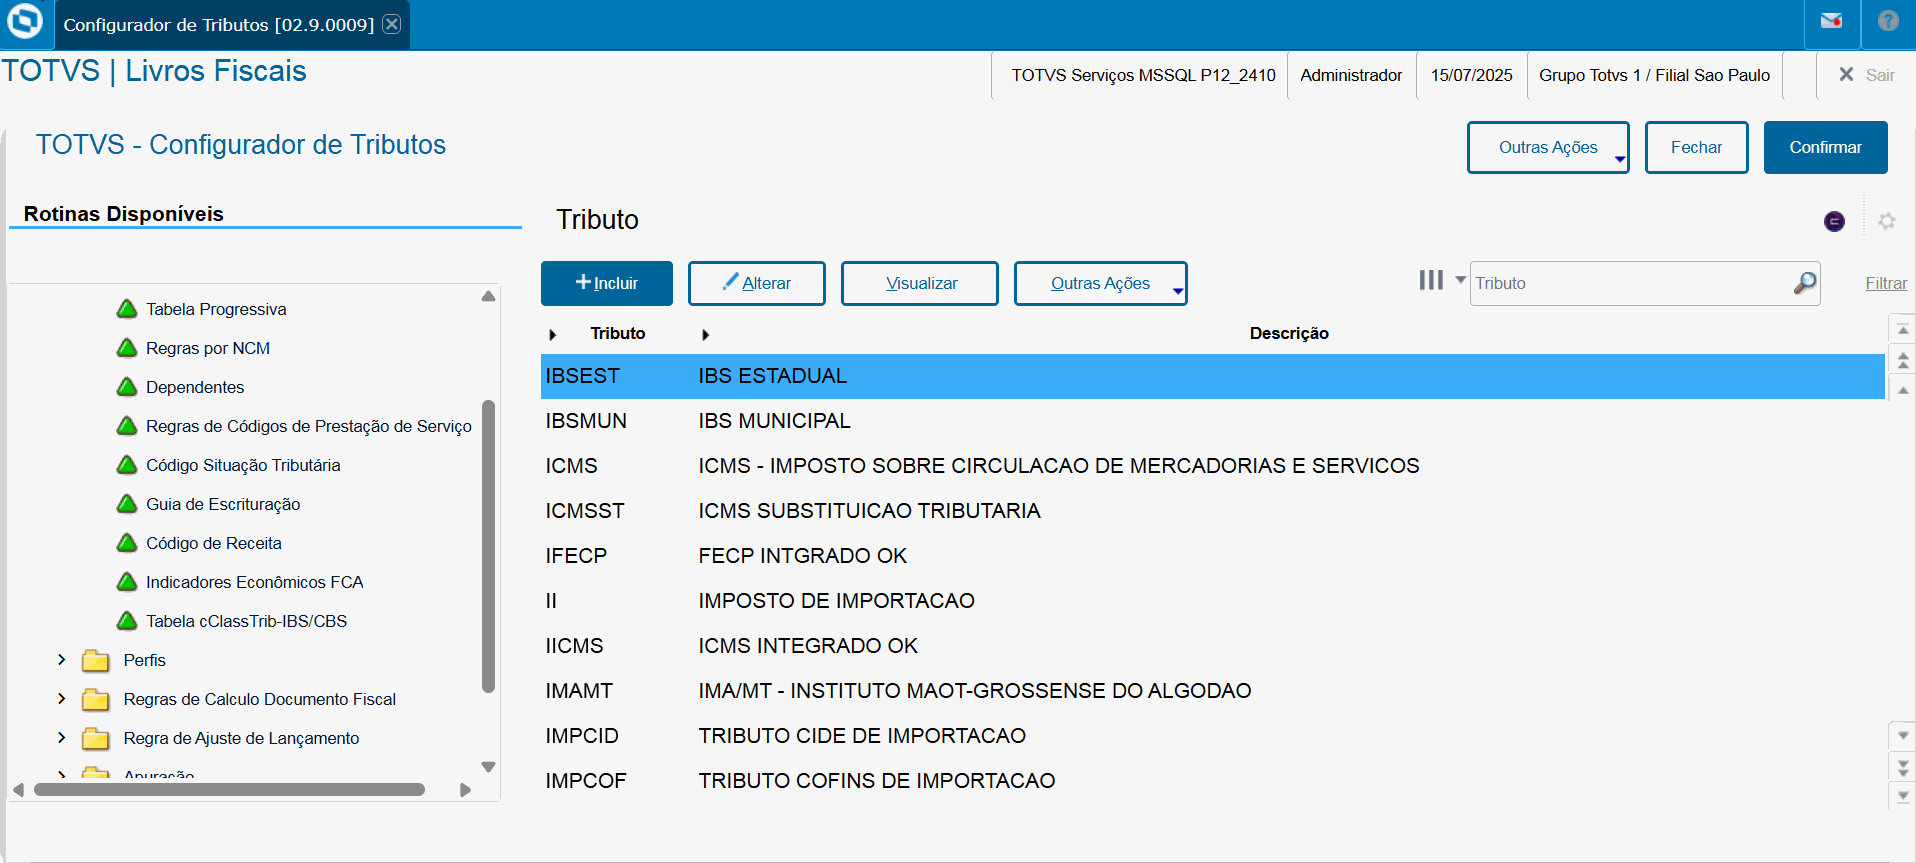
Task: Page up in the tributo grid
Action: [x=1903, y=360]
